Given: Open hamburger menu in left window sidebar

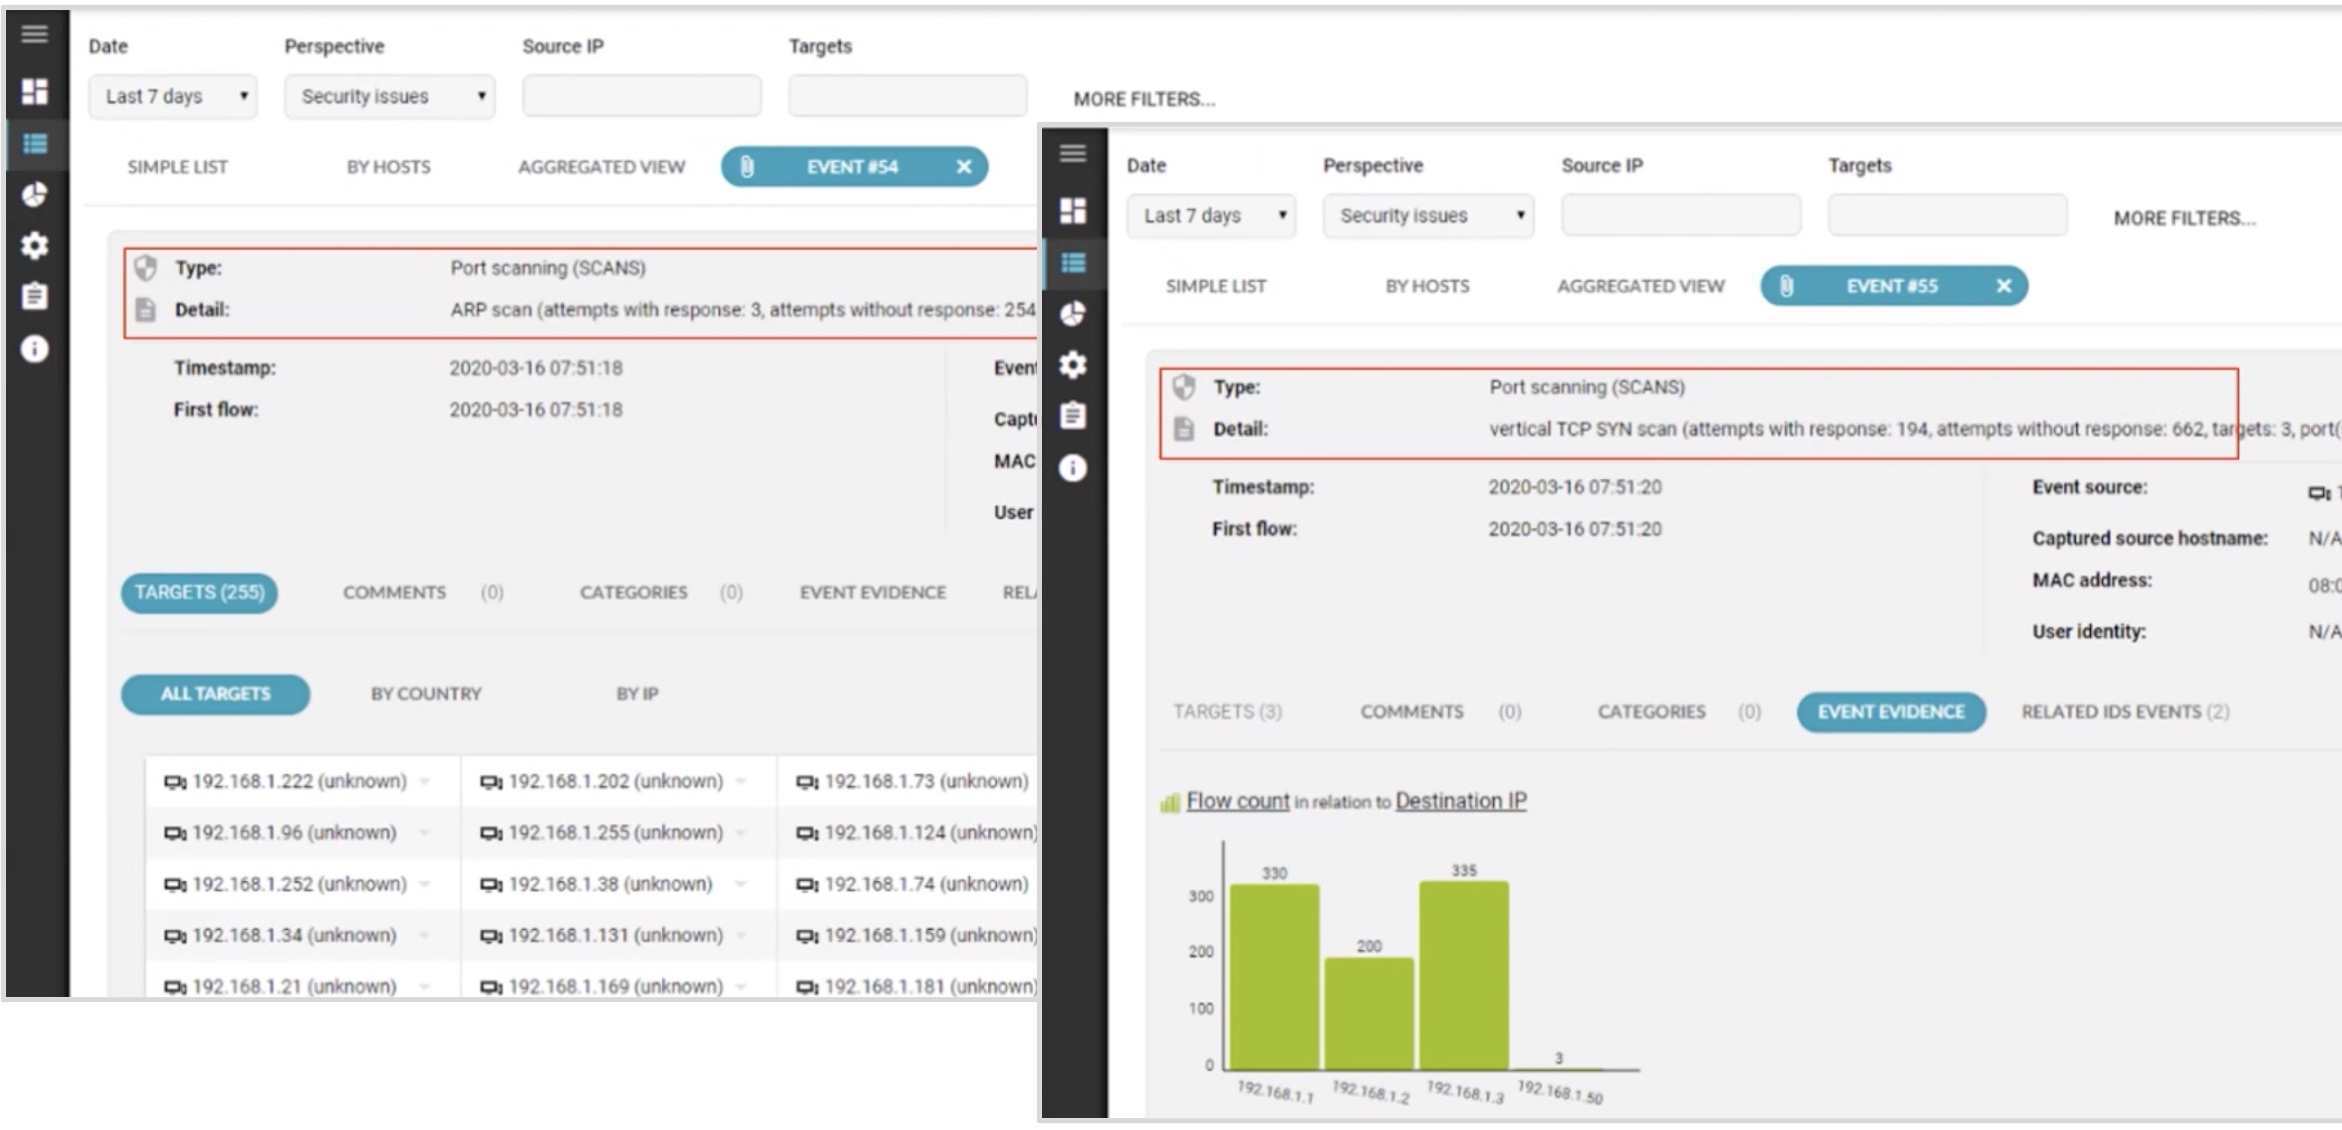Looking at the screenshot, I should [34, 34].
